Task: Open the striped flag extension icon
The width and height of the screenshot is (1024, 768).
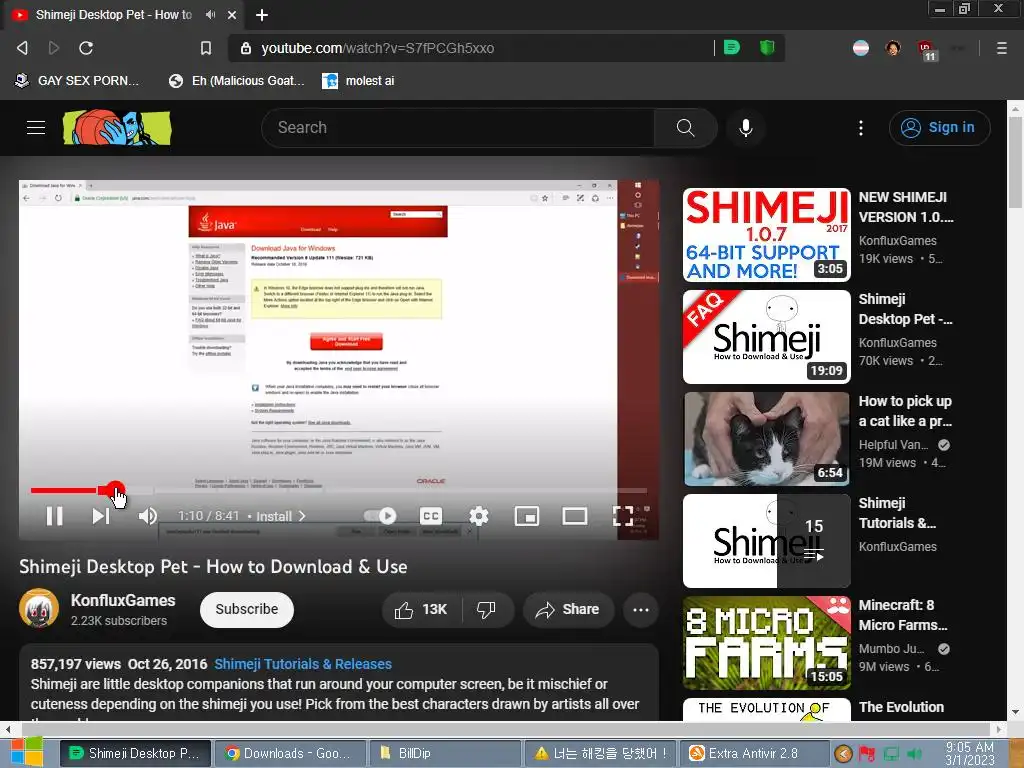Action: 861,48
